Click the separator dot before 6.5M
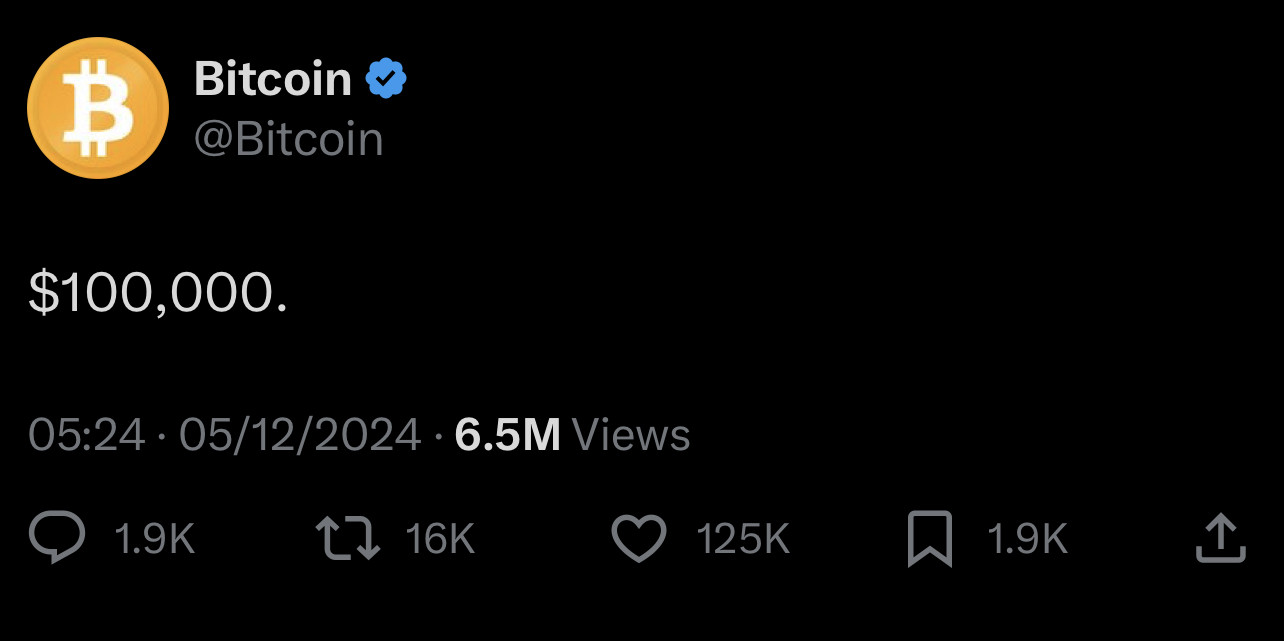Image resolution: width=1284 pixels, height=641 pixels. click(438, 436)
